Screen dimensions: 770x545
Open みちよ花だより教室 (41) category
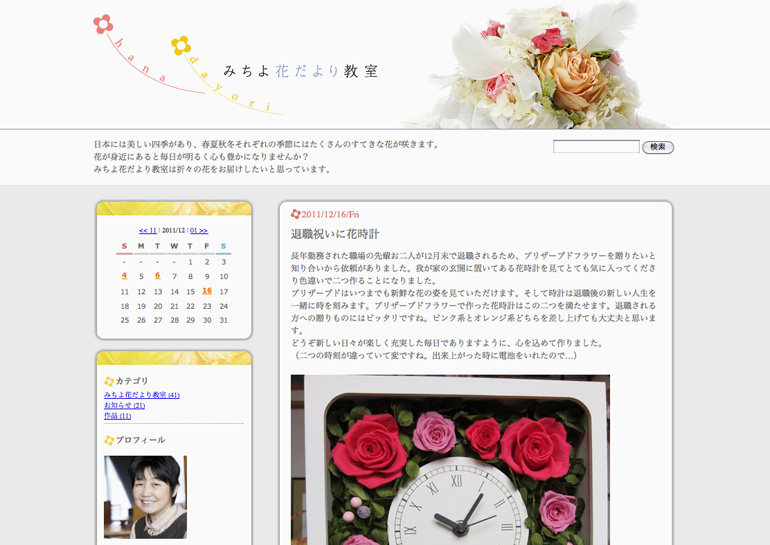coord(141,395)
